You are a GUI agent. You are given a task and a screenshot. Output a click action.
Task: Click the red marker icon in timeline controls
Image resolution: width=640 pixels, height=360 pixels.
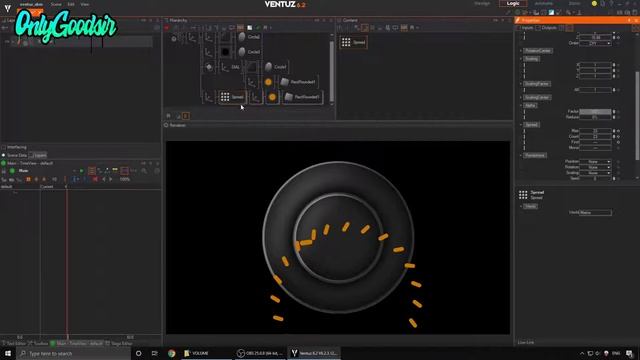click(95, 179)
